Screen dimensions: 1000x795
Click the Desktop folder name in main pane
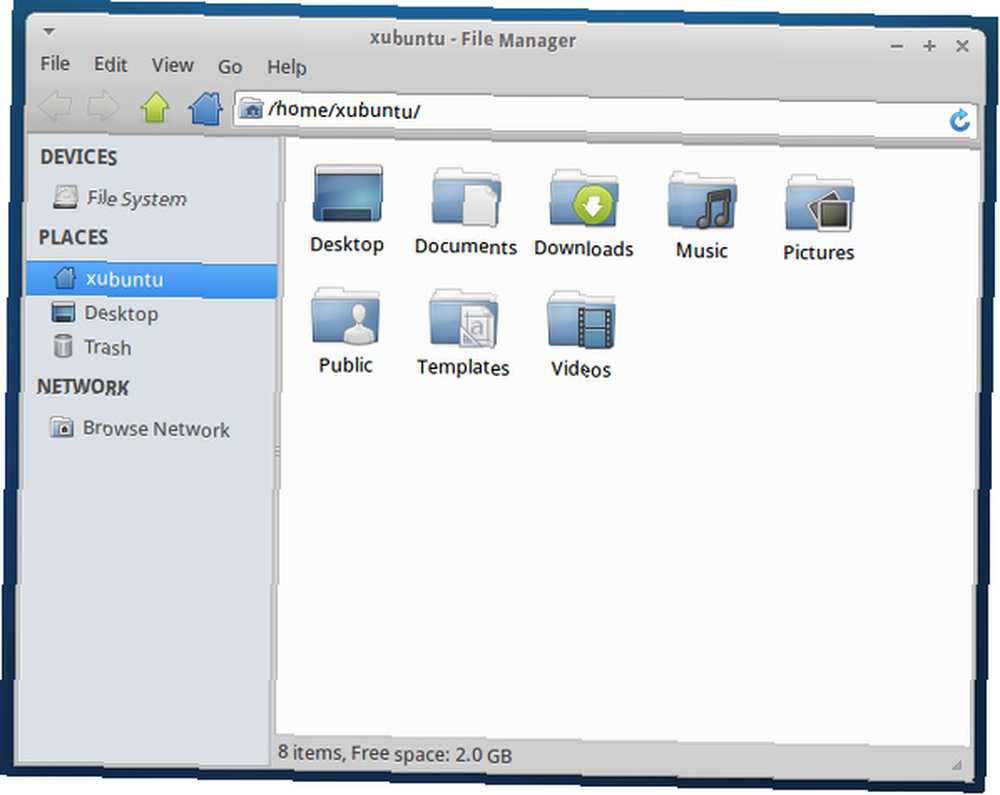tap(347, 244)
